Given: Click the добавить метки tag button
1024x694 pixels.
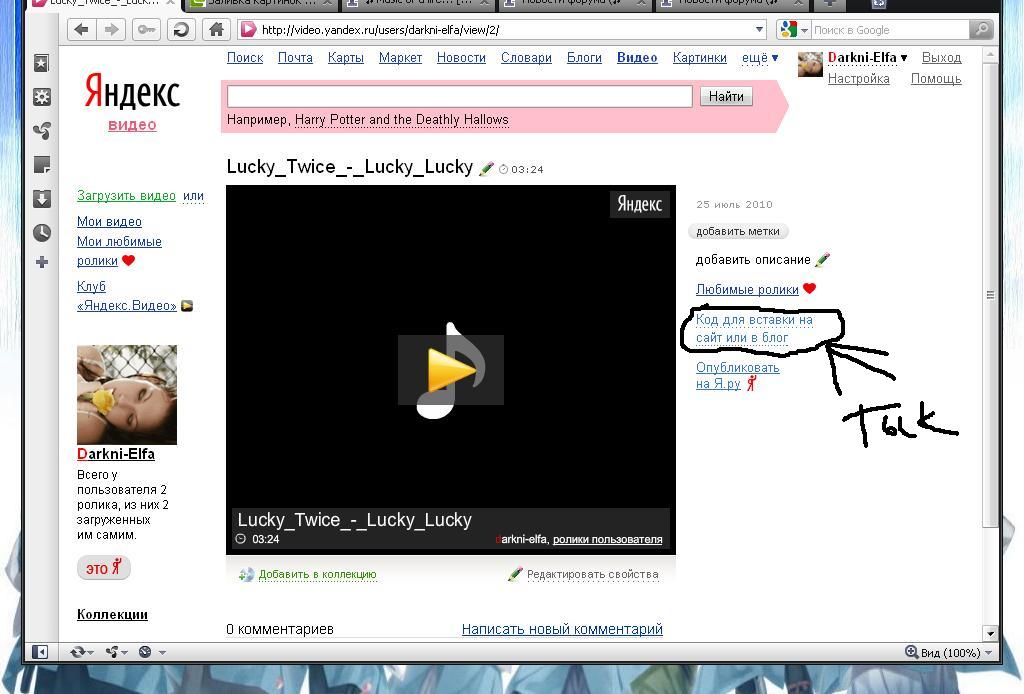Looking at the screenshot, I should [x=737, y=231].
